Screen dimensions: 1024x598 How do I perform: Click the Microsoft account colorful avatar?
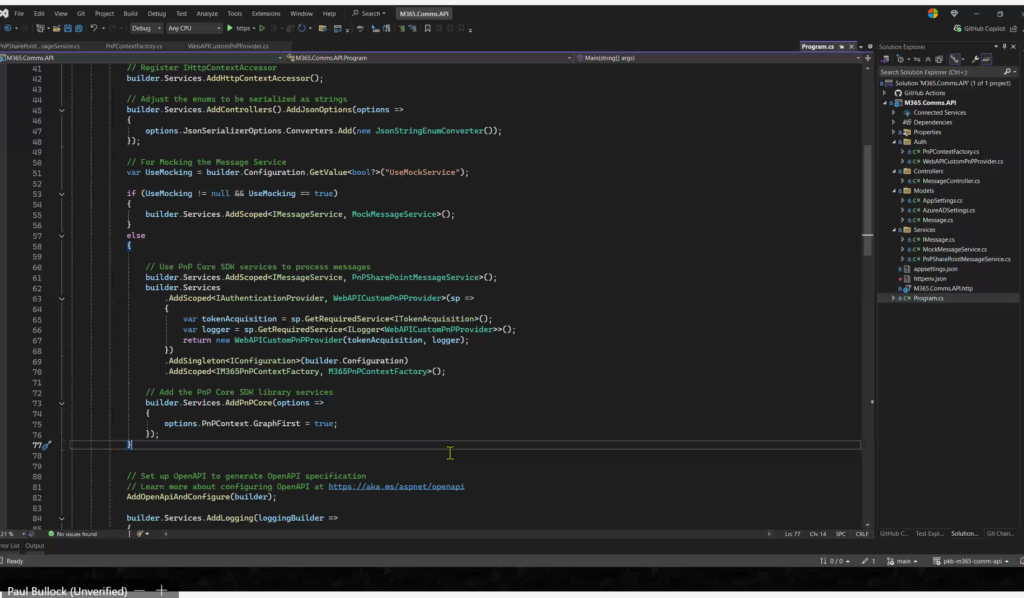tap(933, 13)
